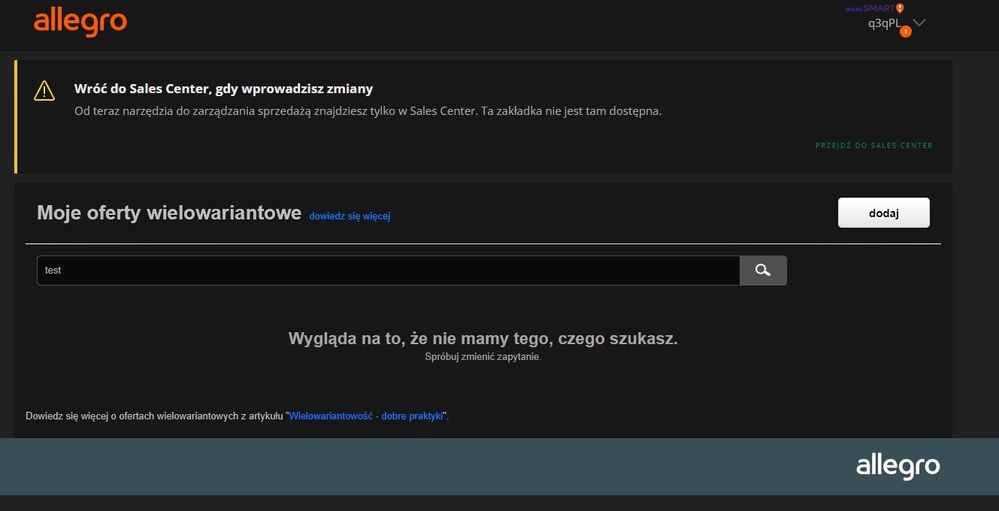Click the 'Dowiedz się więcej o ofertach' footer sentence
Image resolution: width=999 pixels, height=511 pixels.
(x=155, y=415)
